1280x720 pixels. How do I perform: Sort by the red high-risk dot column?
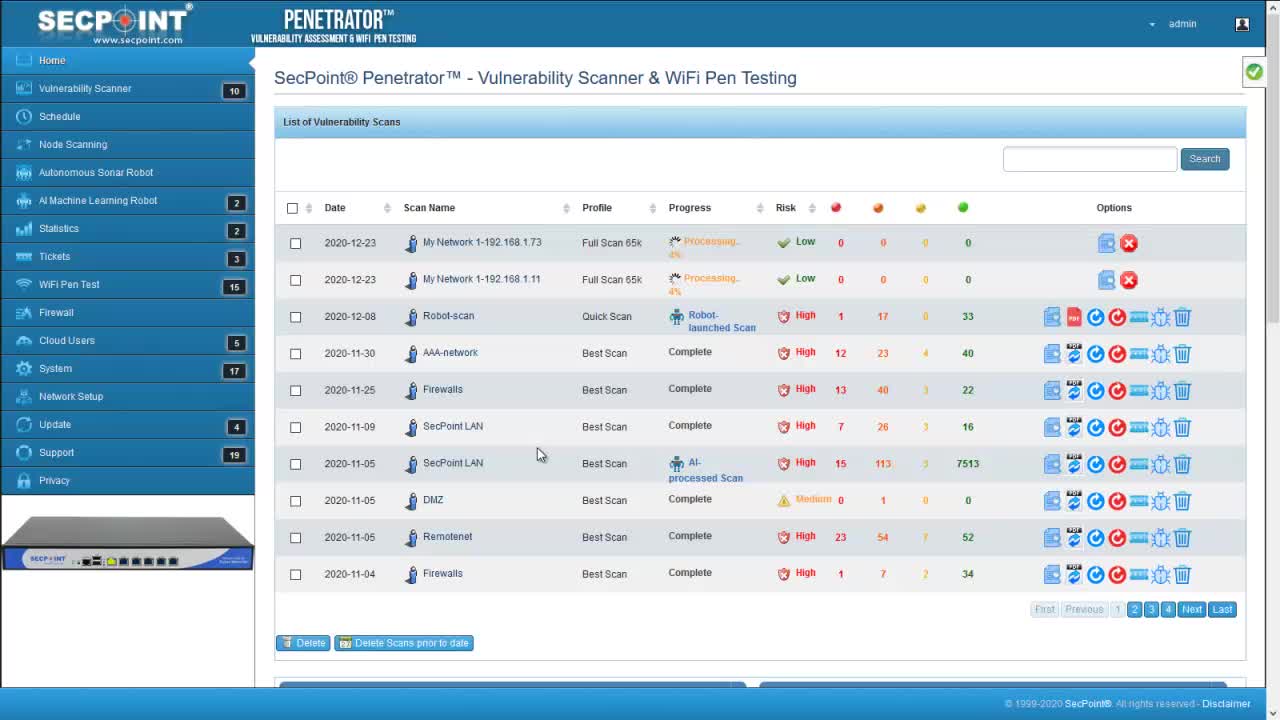coord(836,208)
